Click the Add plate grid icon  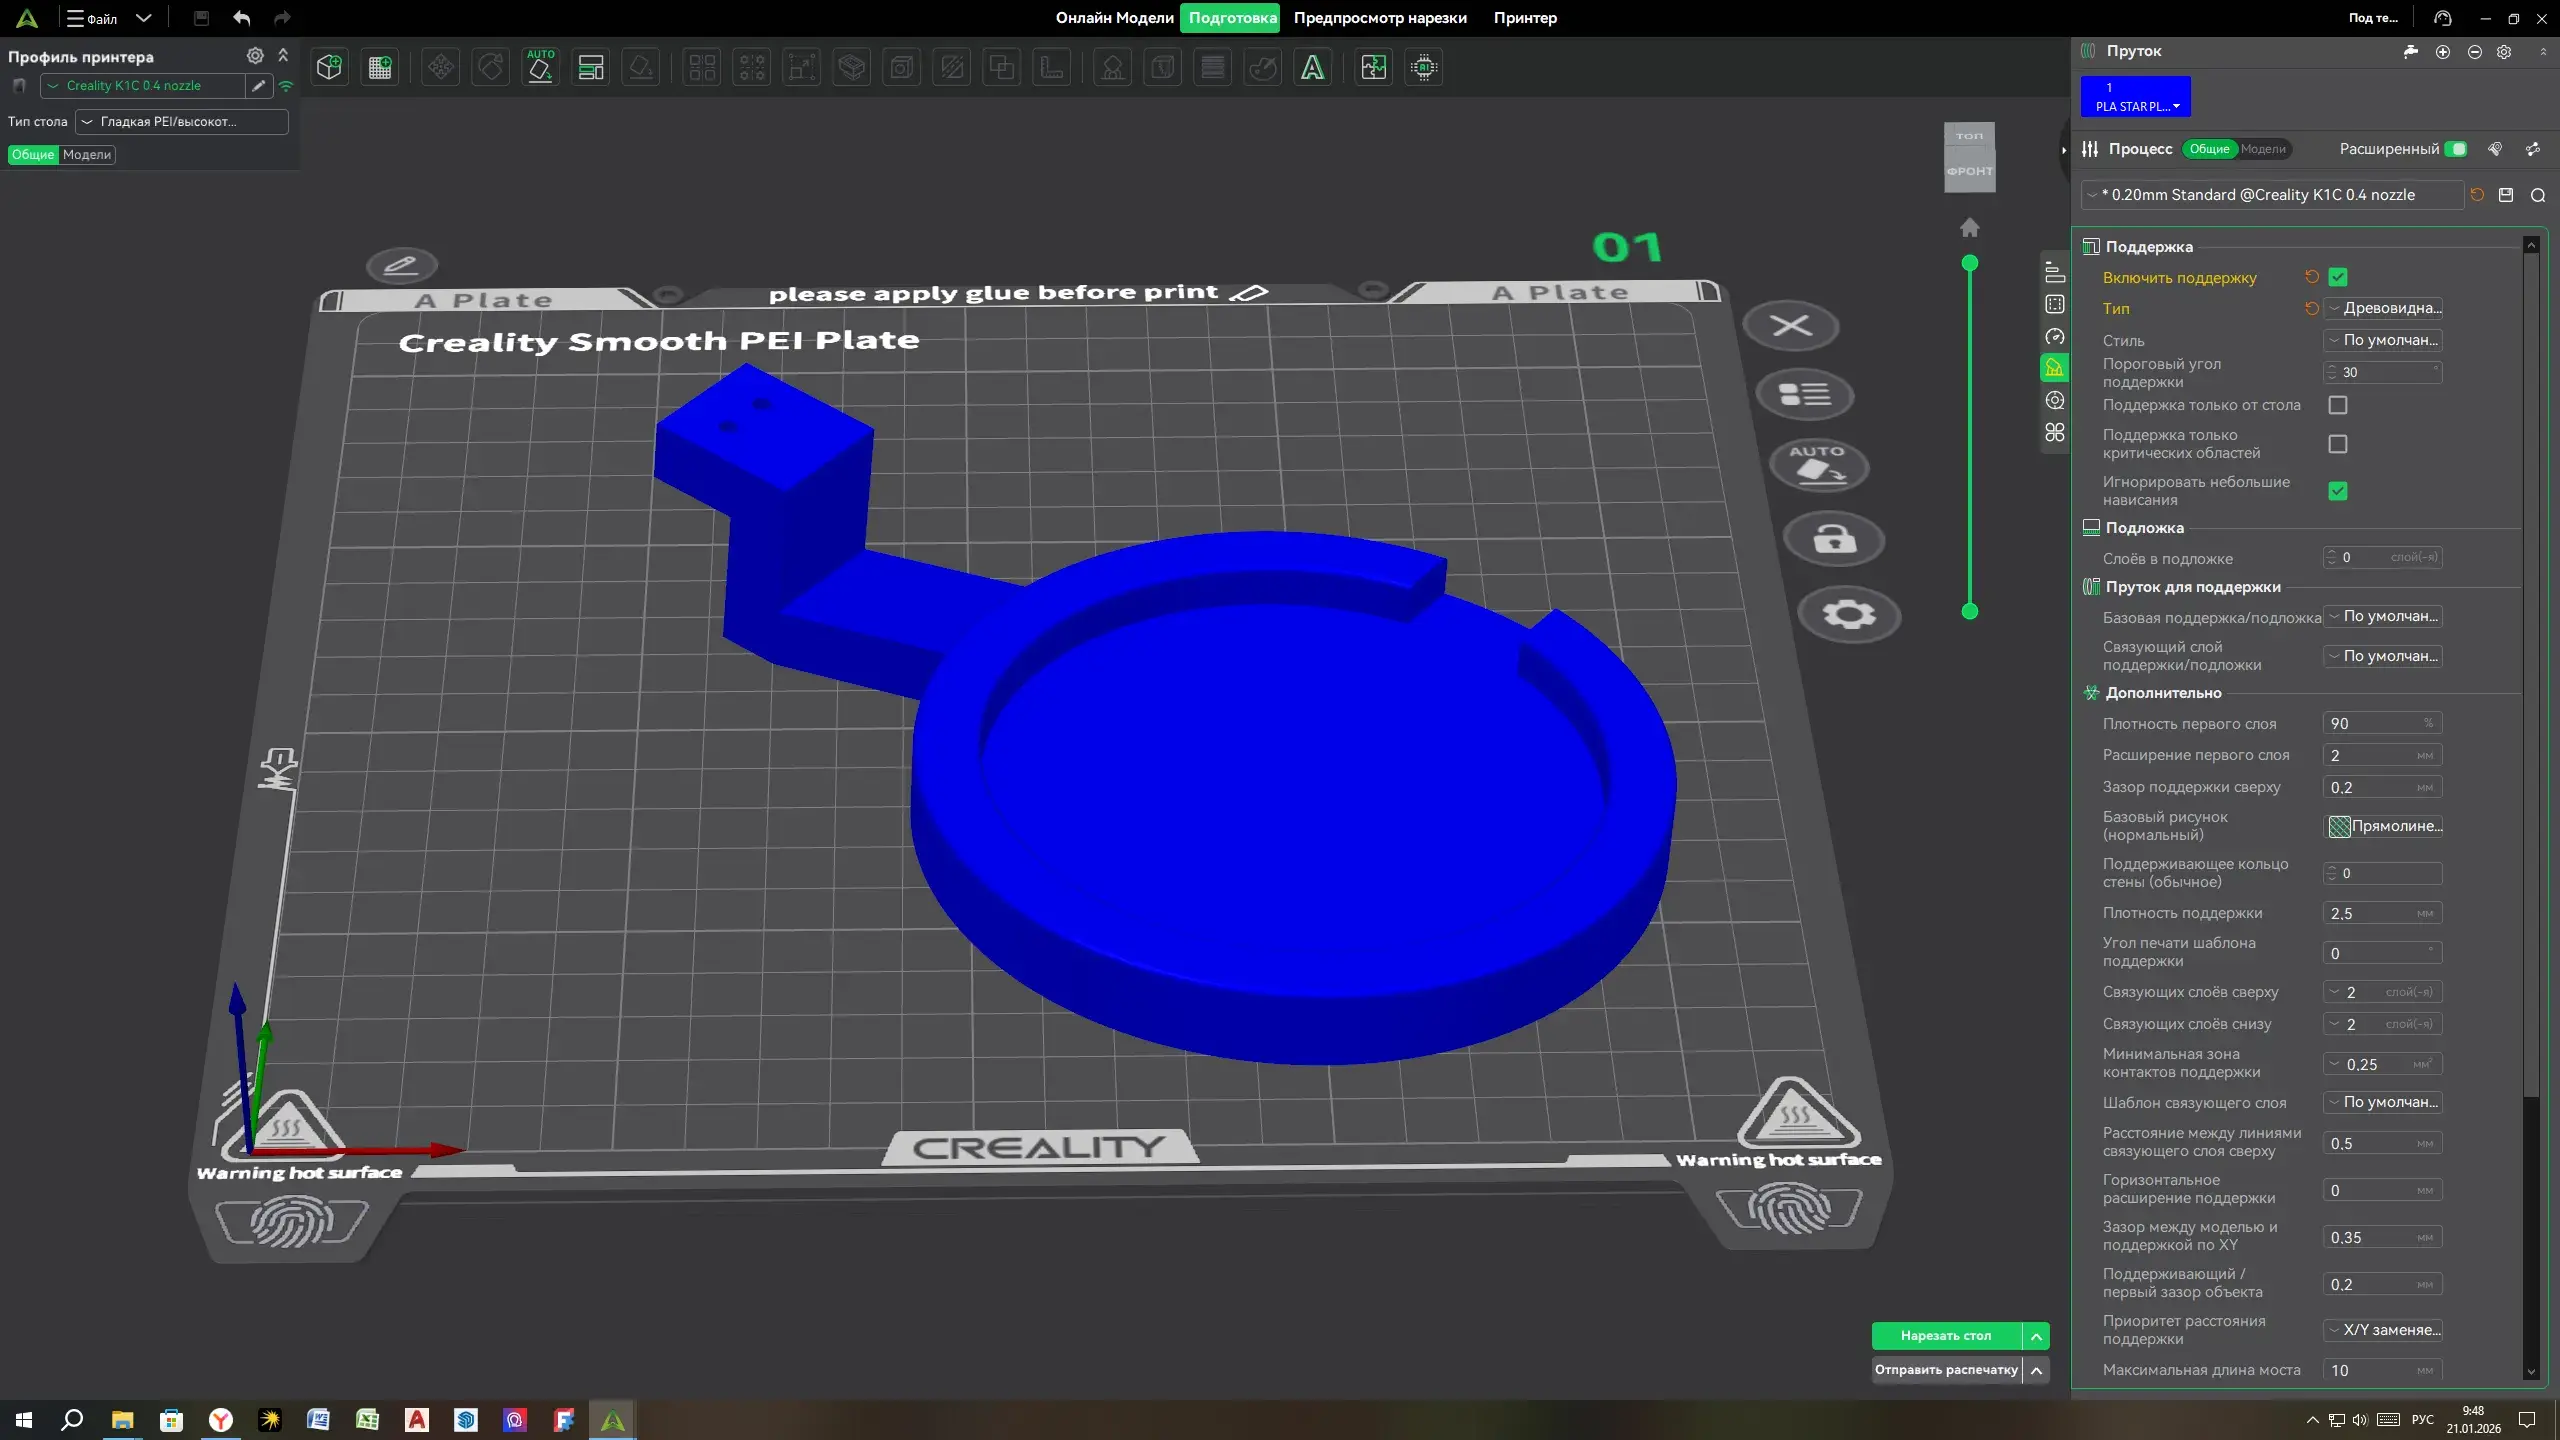(380, 67)
